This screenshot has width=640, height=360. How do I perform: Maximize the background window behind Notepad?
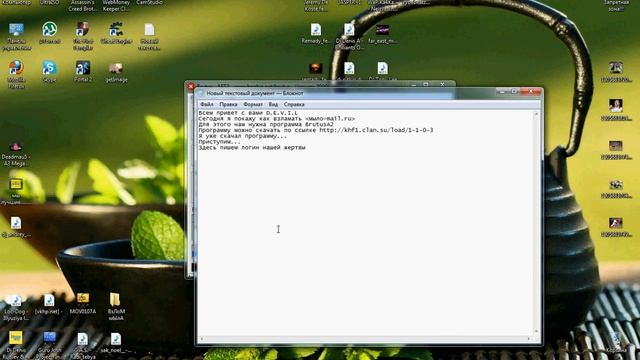click(426, 84)
